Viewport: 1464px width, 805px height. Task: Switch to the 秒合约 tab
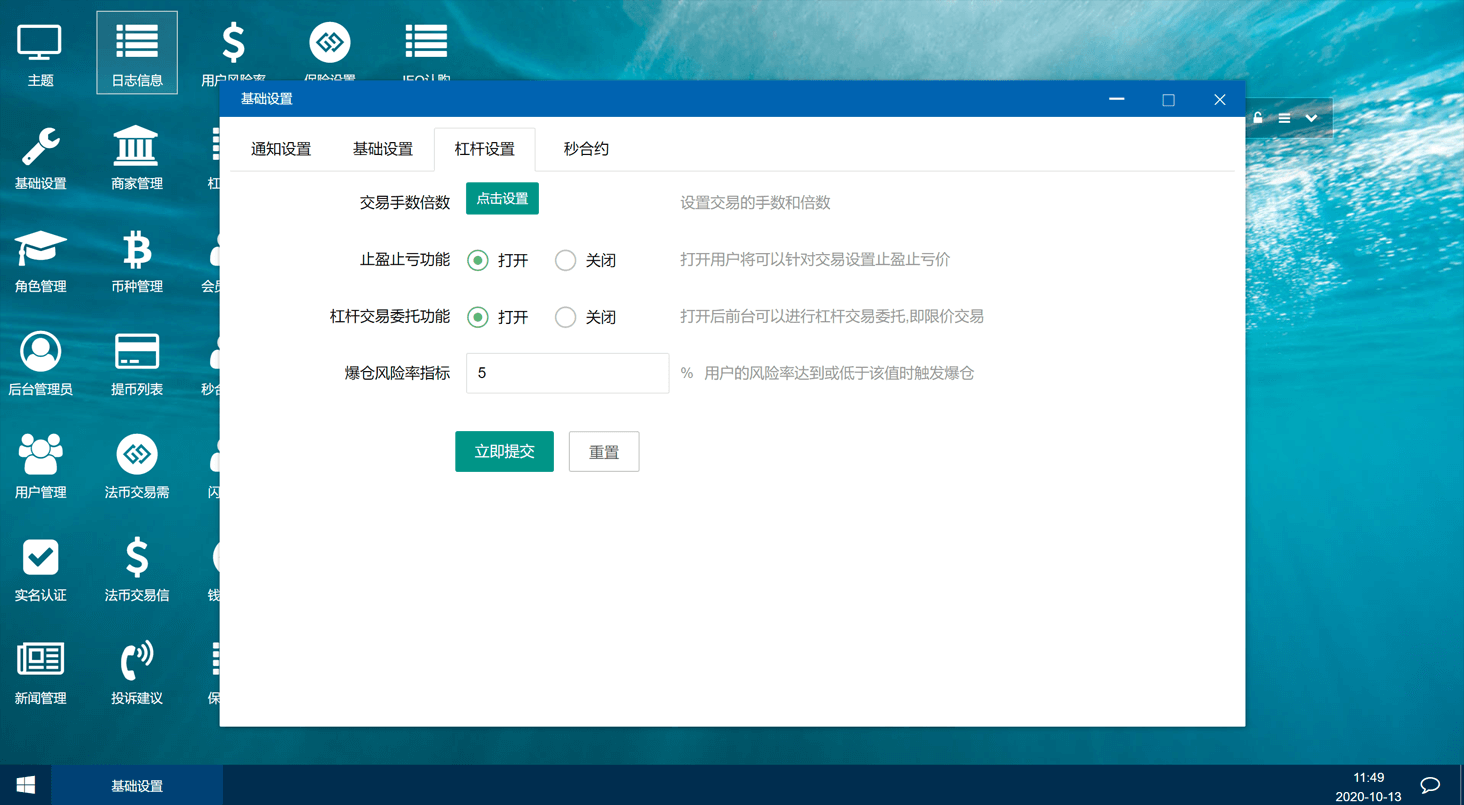click(x=586, y=149)
